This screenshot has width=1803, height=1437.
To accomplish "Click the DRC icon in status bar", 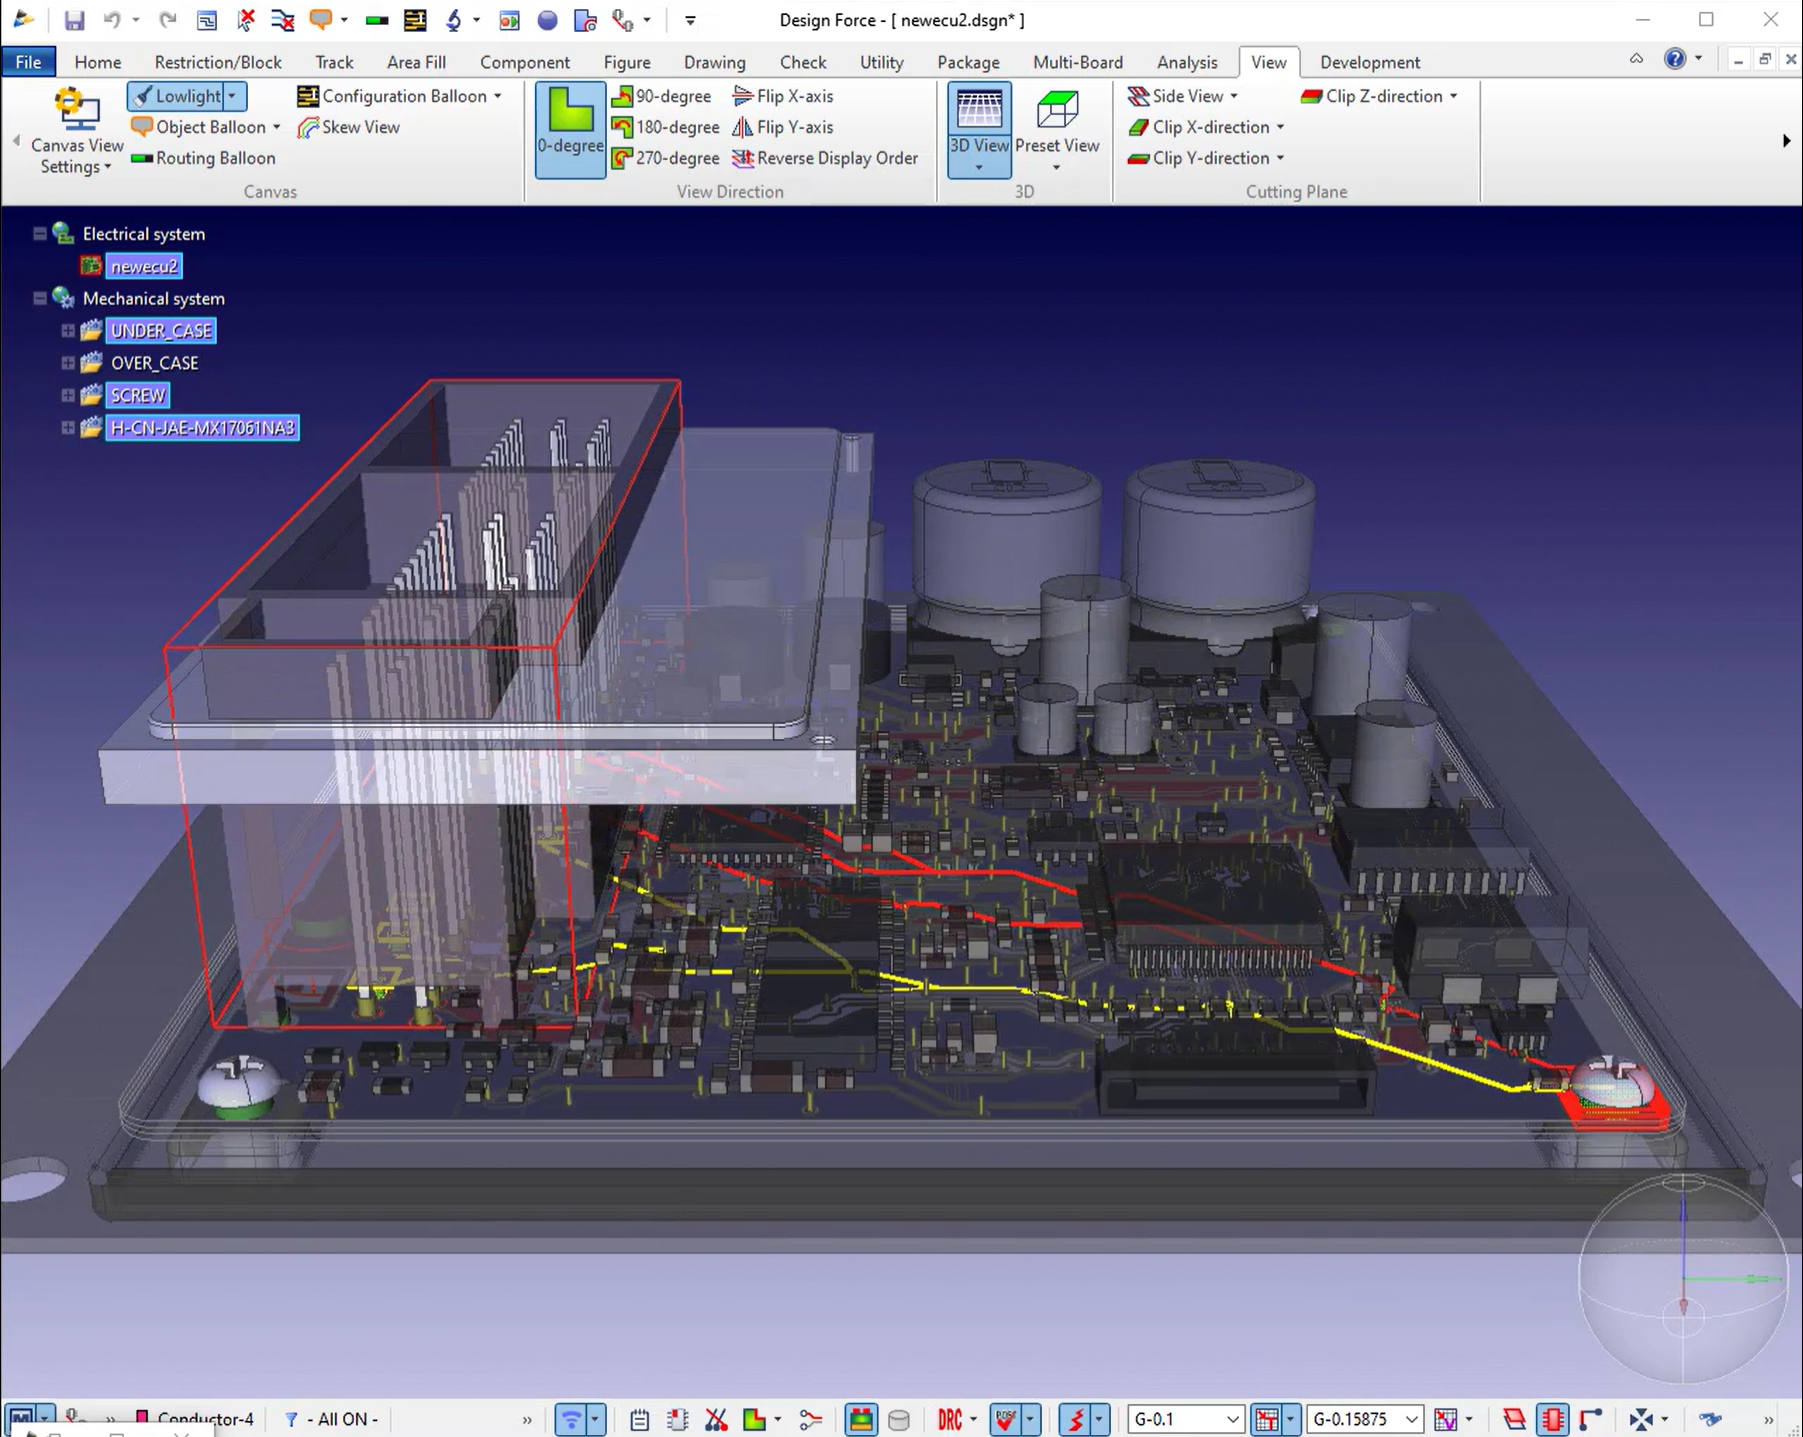I will coord(949,1419).
